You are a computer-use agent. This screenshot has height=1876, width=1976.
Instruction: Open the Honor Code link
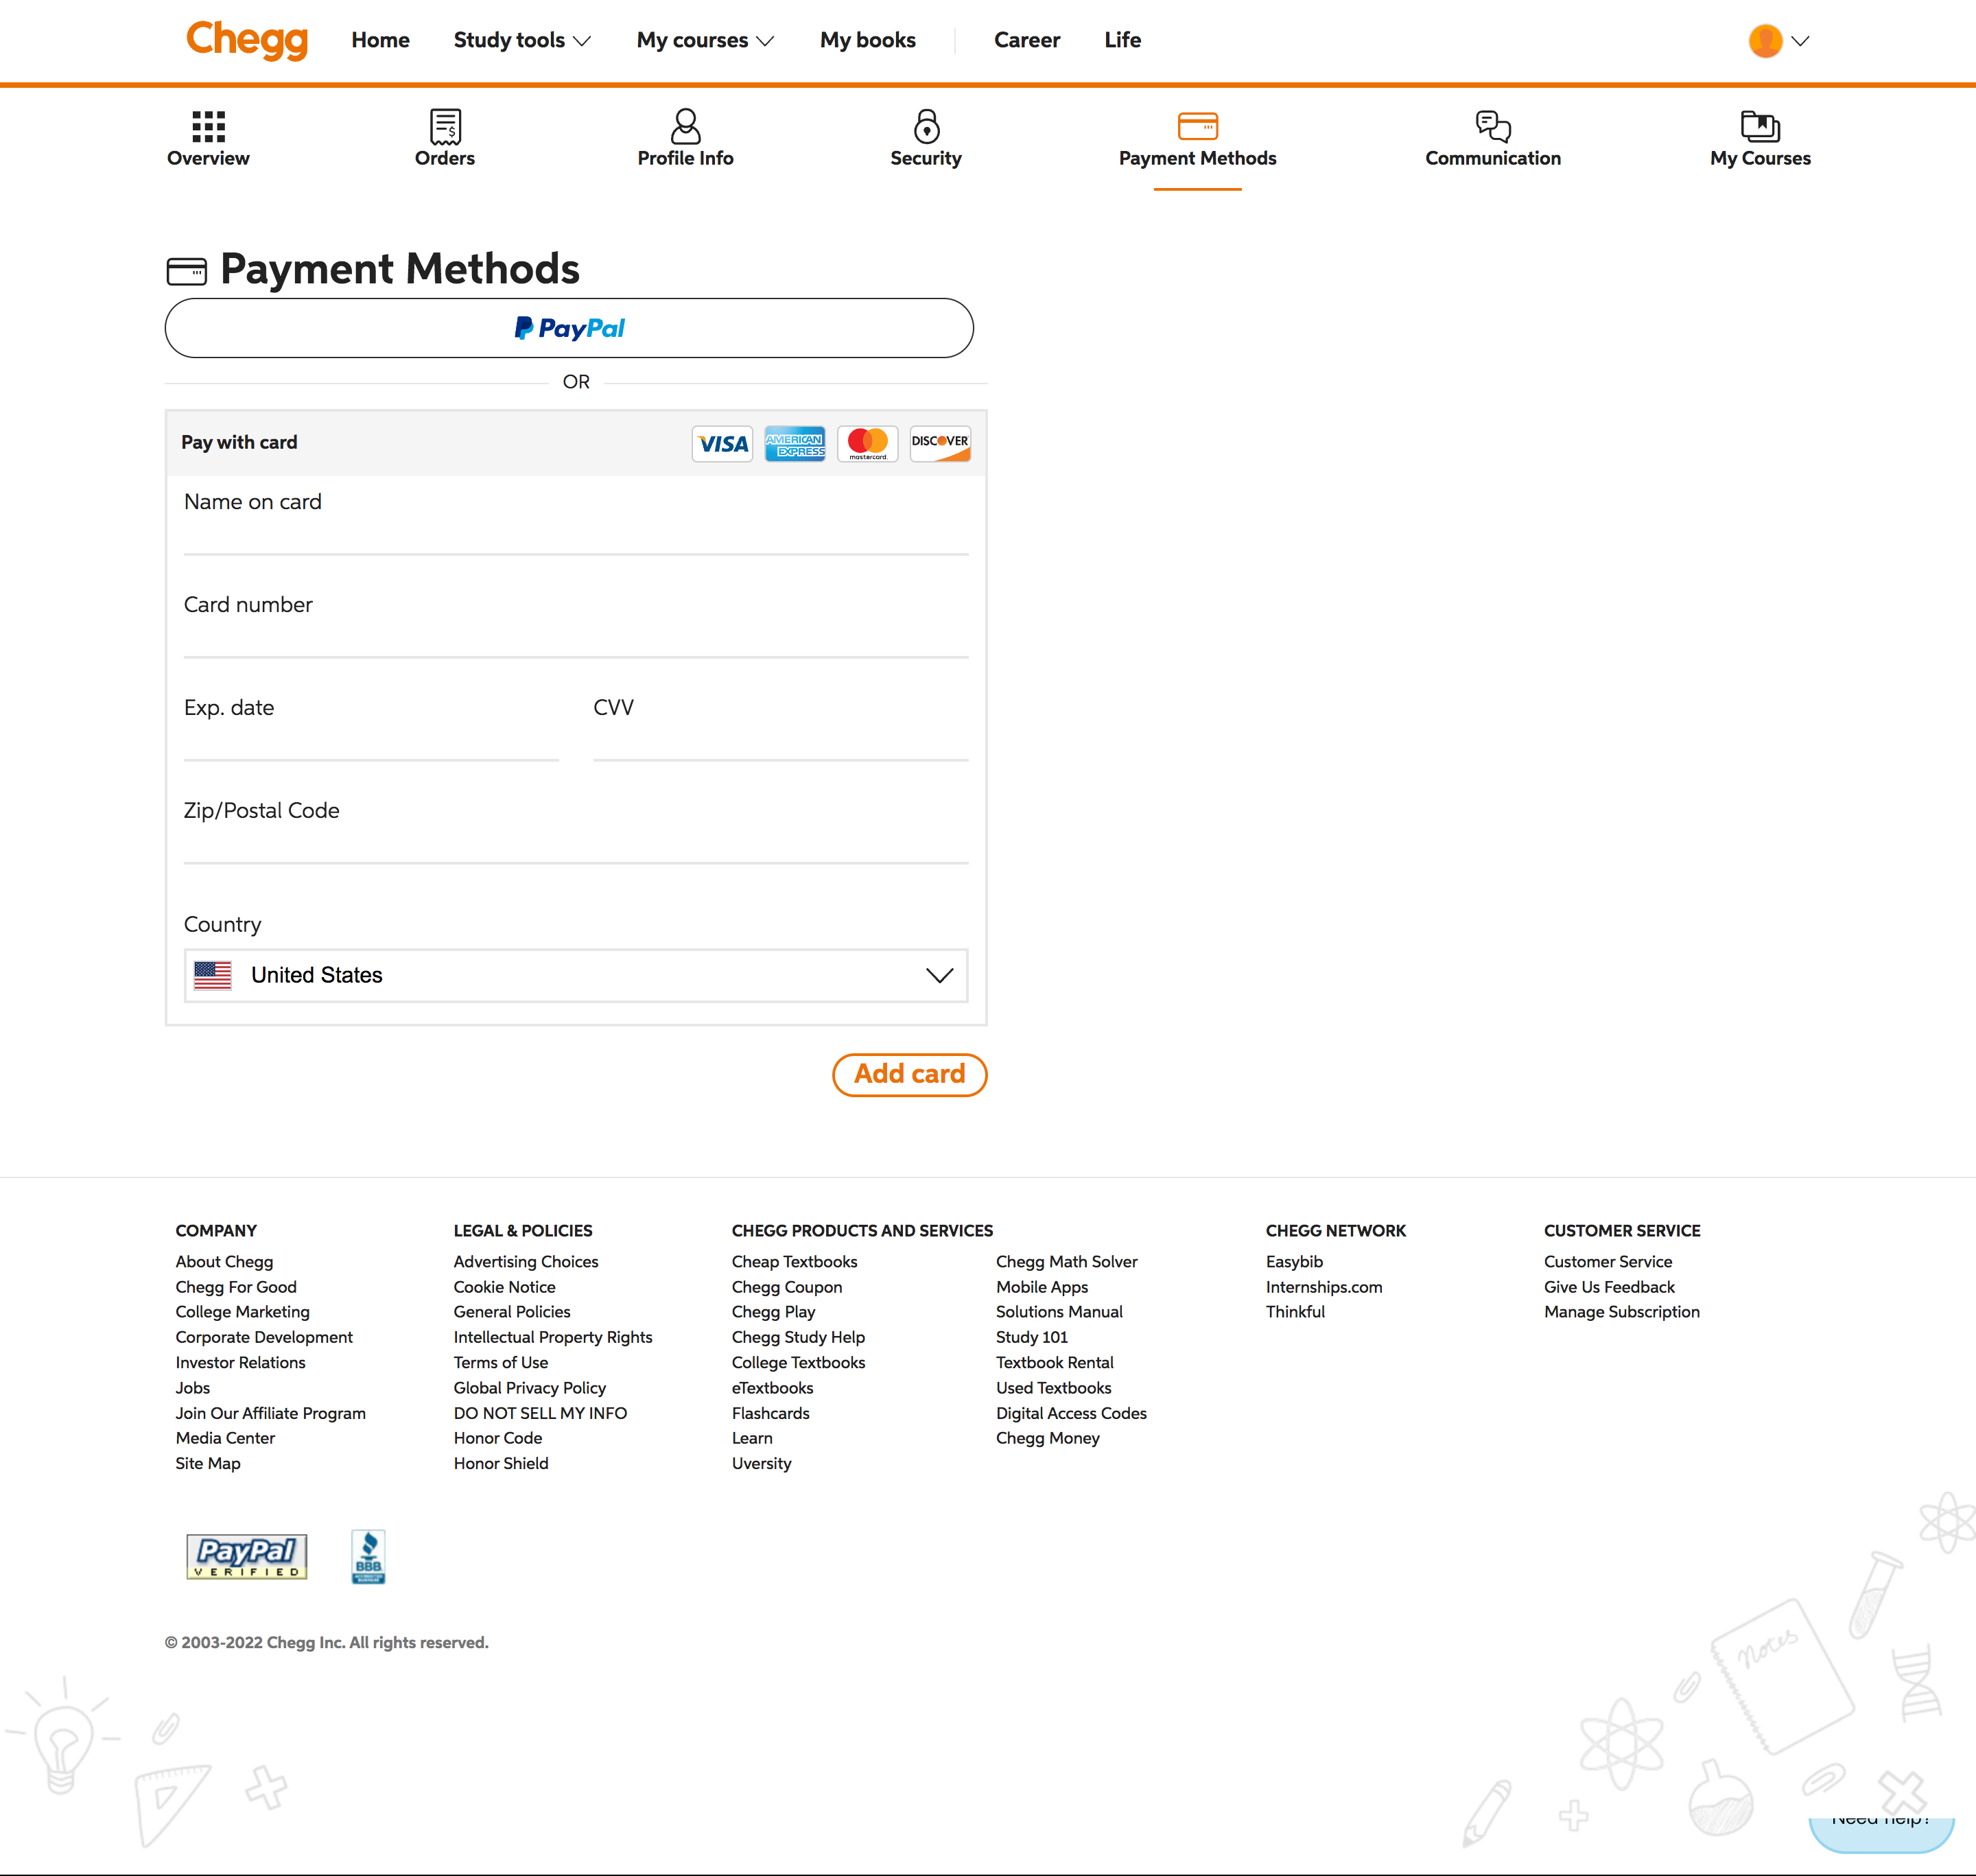point(497,1438)
